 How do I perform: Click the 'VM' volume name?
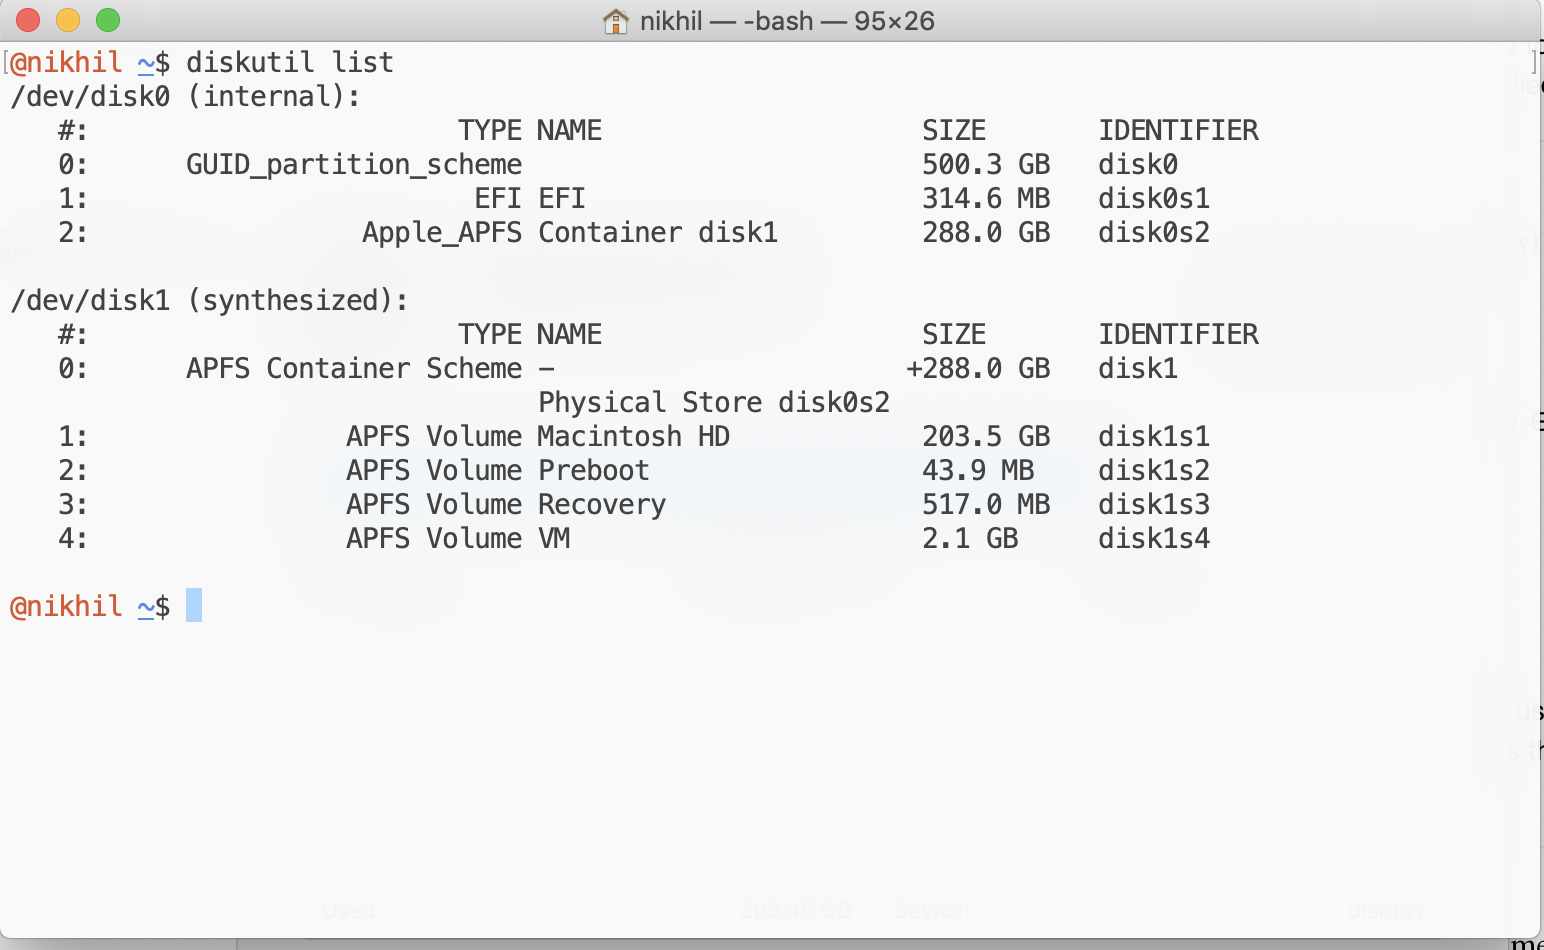554,538
